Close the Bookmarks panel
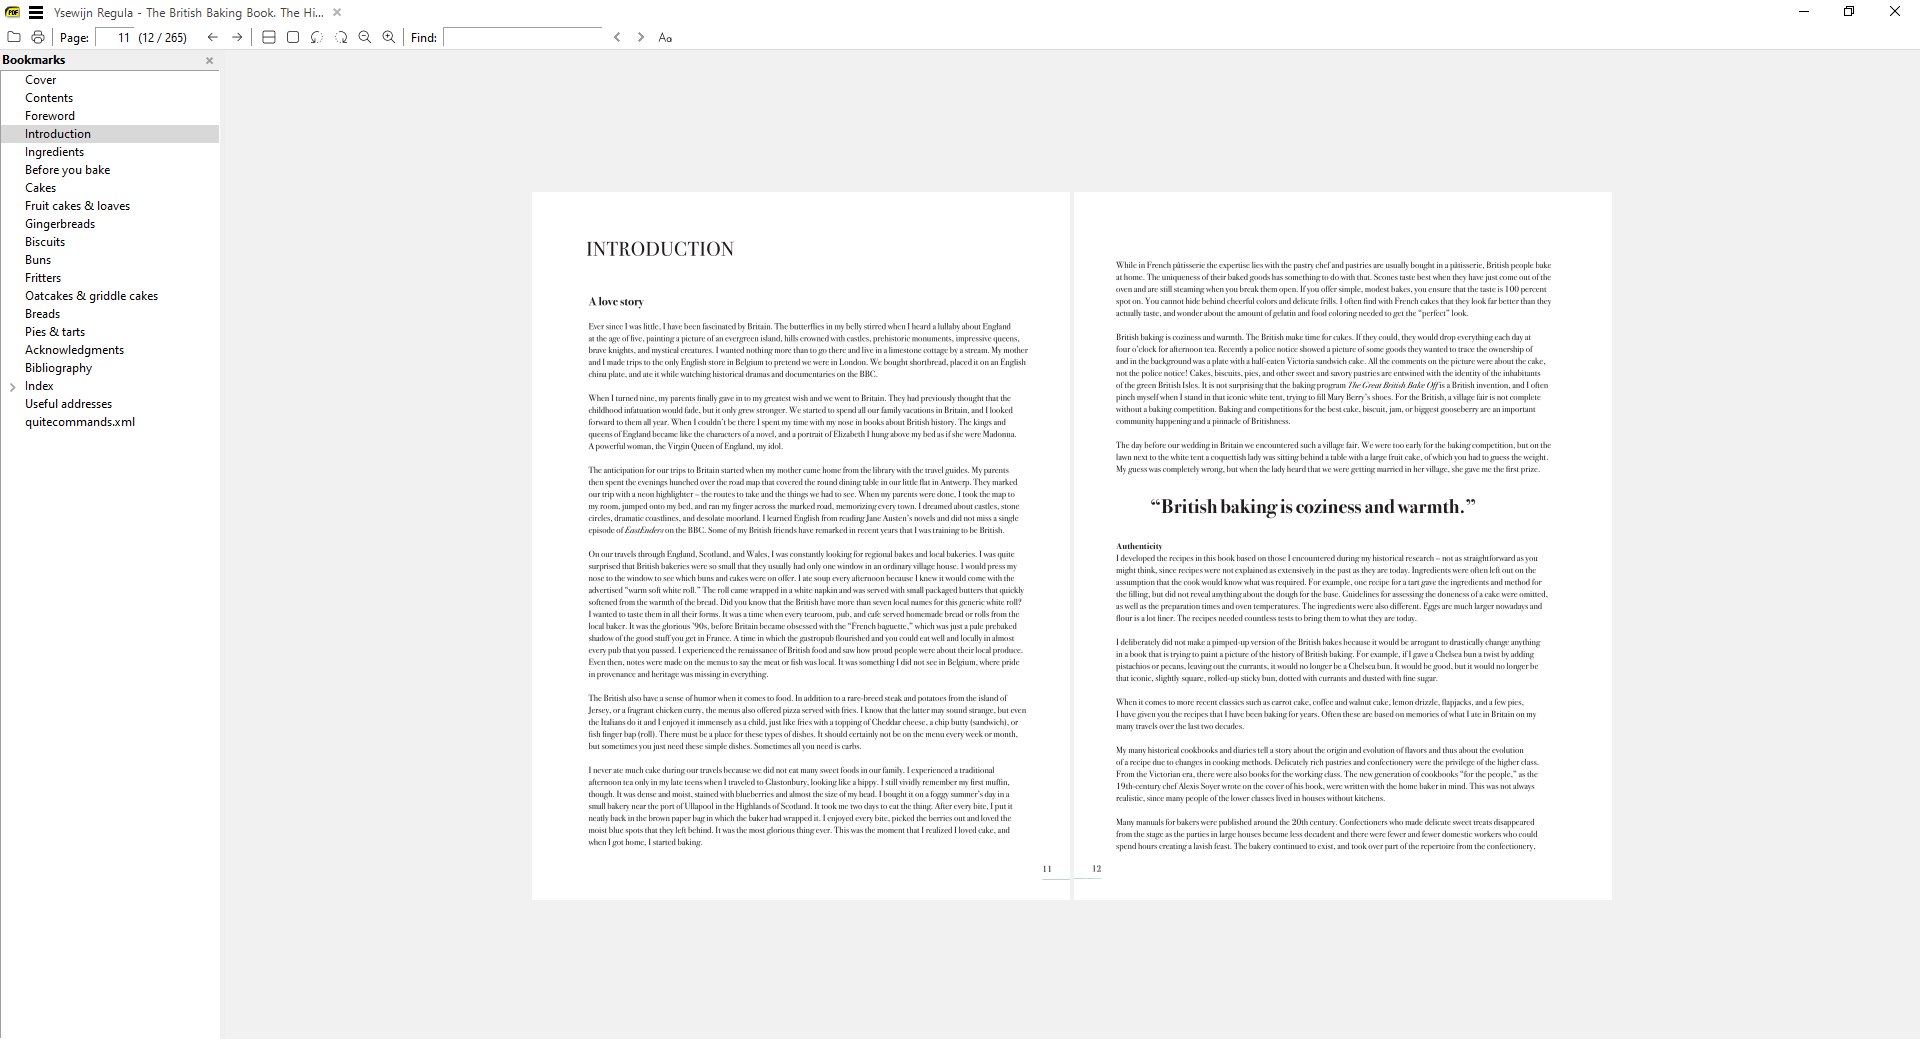Viewport: 1920px width, 1040px height. [209, 60]
